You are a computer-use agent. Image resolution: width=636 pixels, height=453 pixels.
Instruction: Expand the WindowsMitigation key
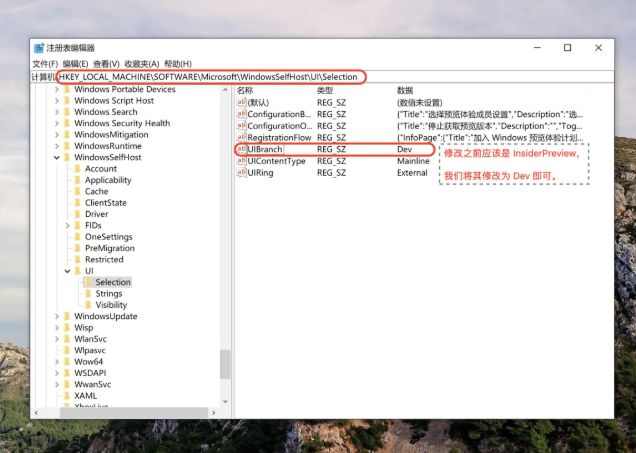pos(57,135)
